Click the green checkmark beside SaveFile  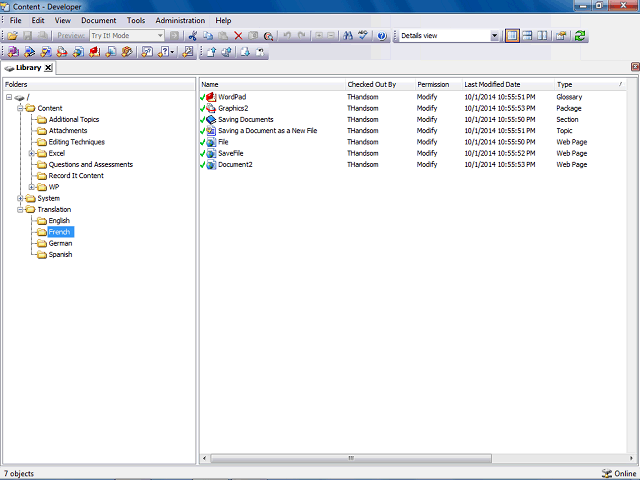[202, 153]
